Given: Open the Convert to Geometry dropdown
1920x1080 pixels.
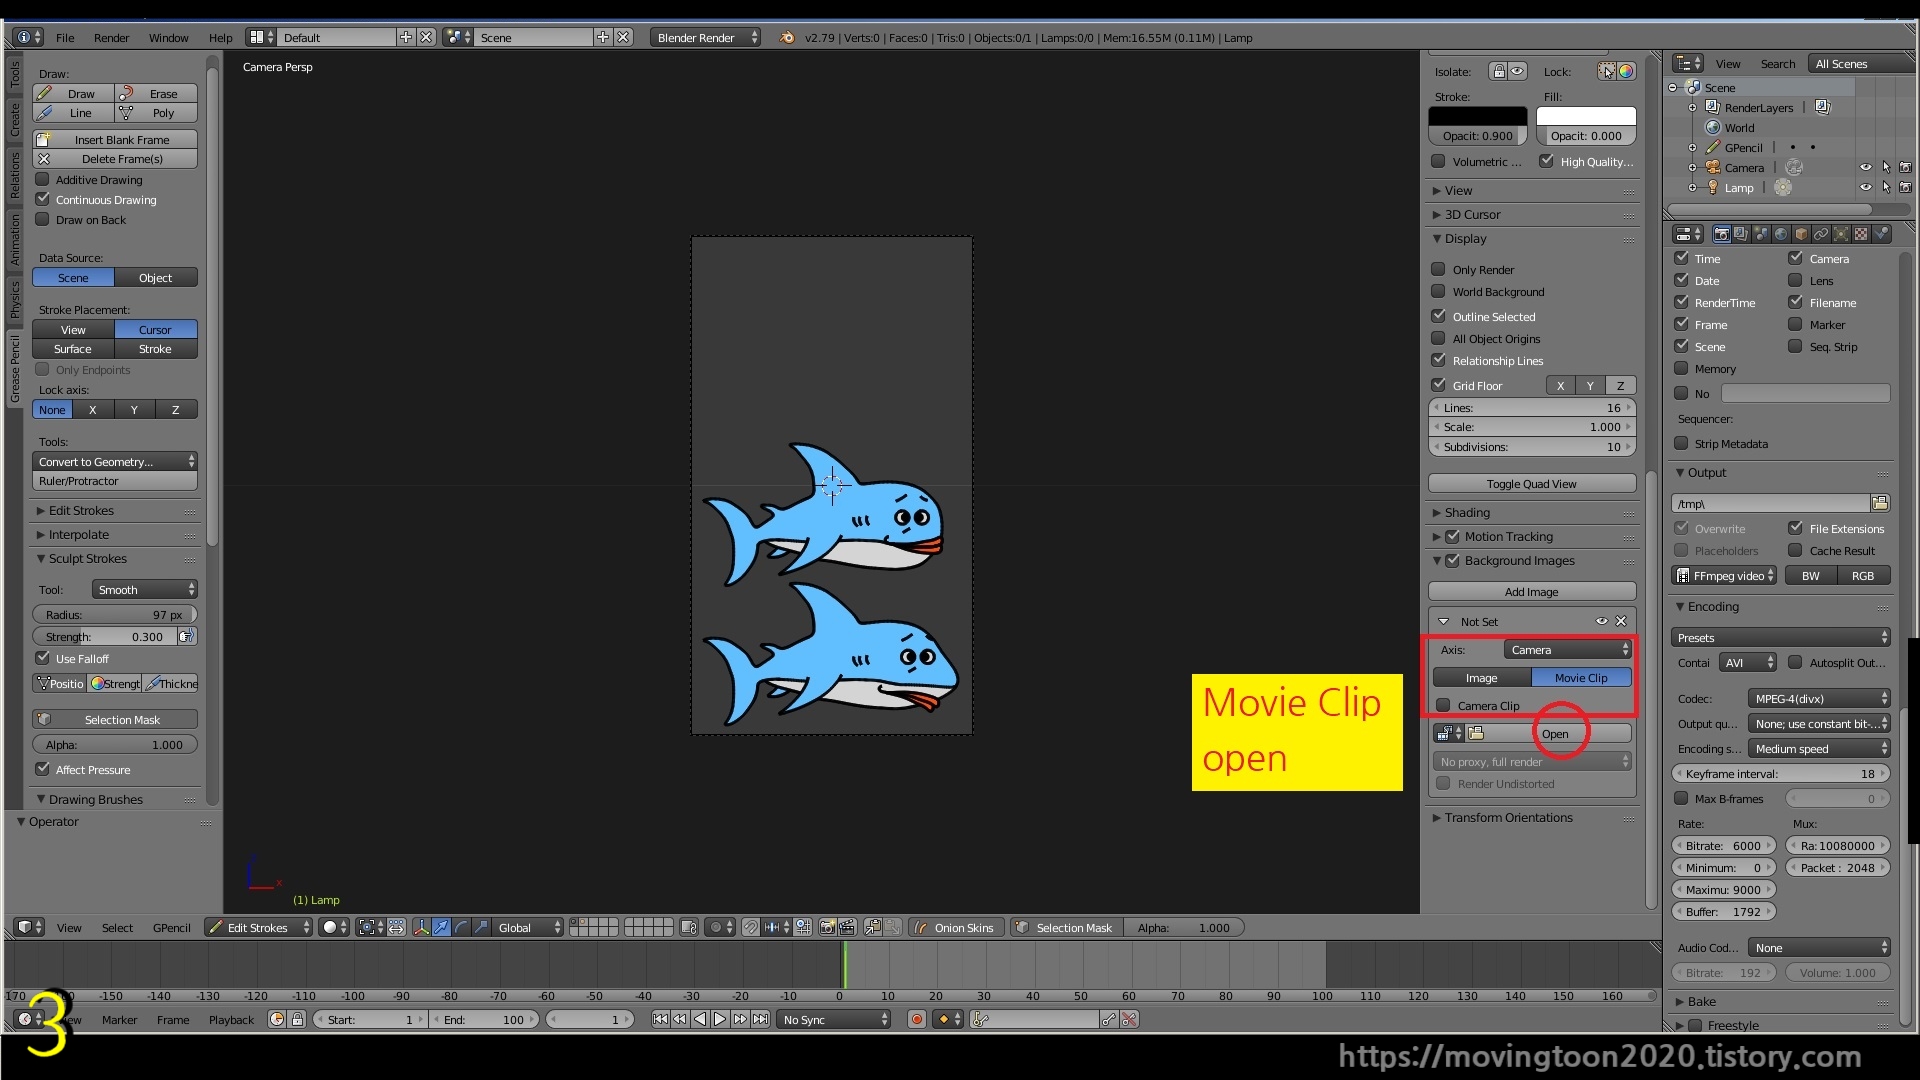Looking at the screenshot, I should (x=115, y=461).
